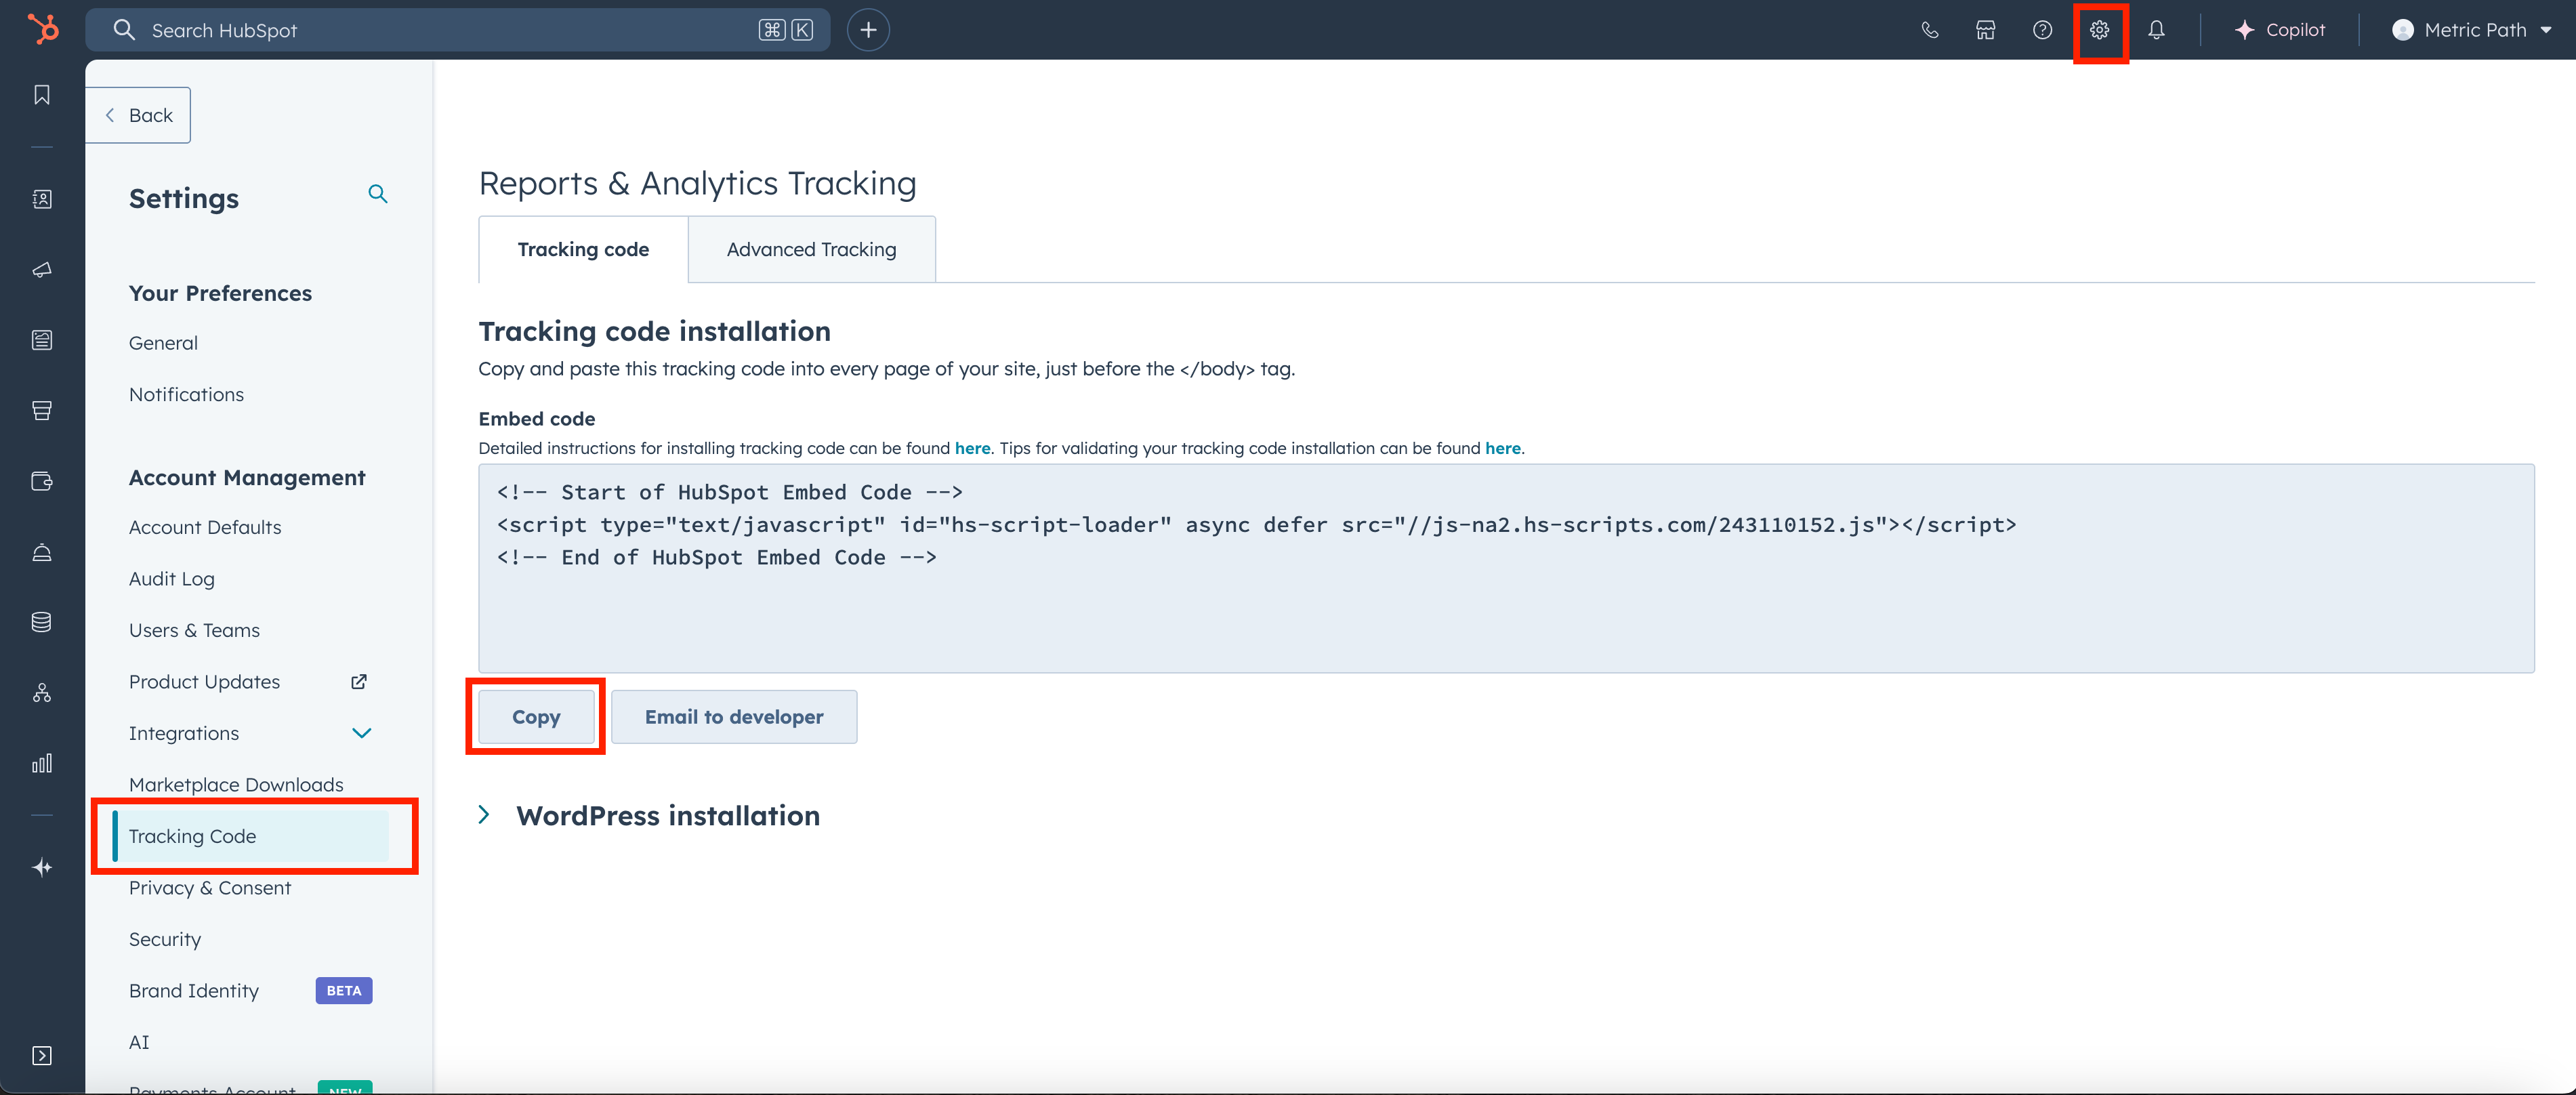2576x1095 pixels.
Task: Click inside the embed code text box
Action: [x=1506, y=568]
